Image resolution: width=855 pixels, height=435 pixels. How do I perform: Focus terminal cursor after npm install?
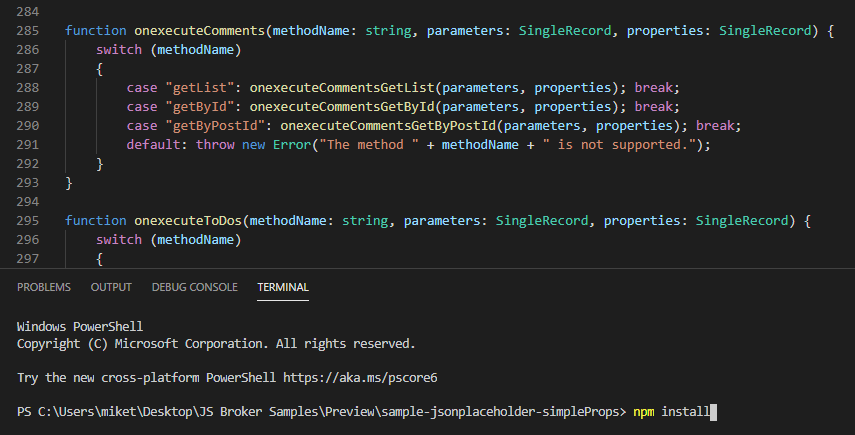click(713, 412)
